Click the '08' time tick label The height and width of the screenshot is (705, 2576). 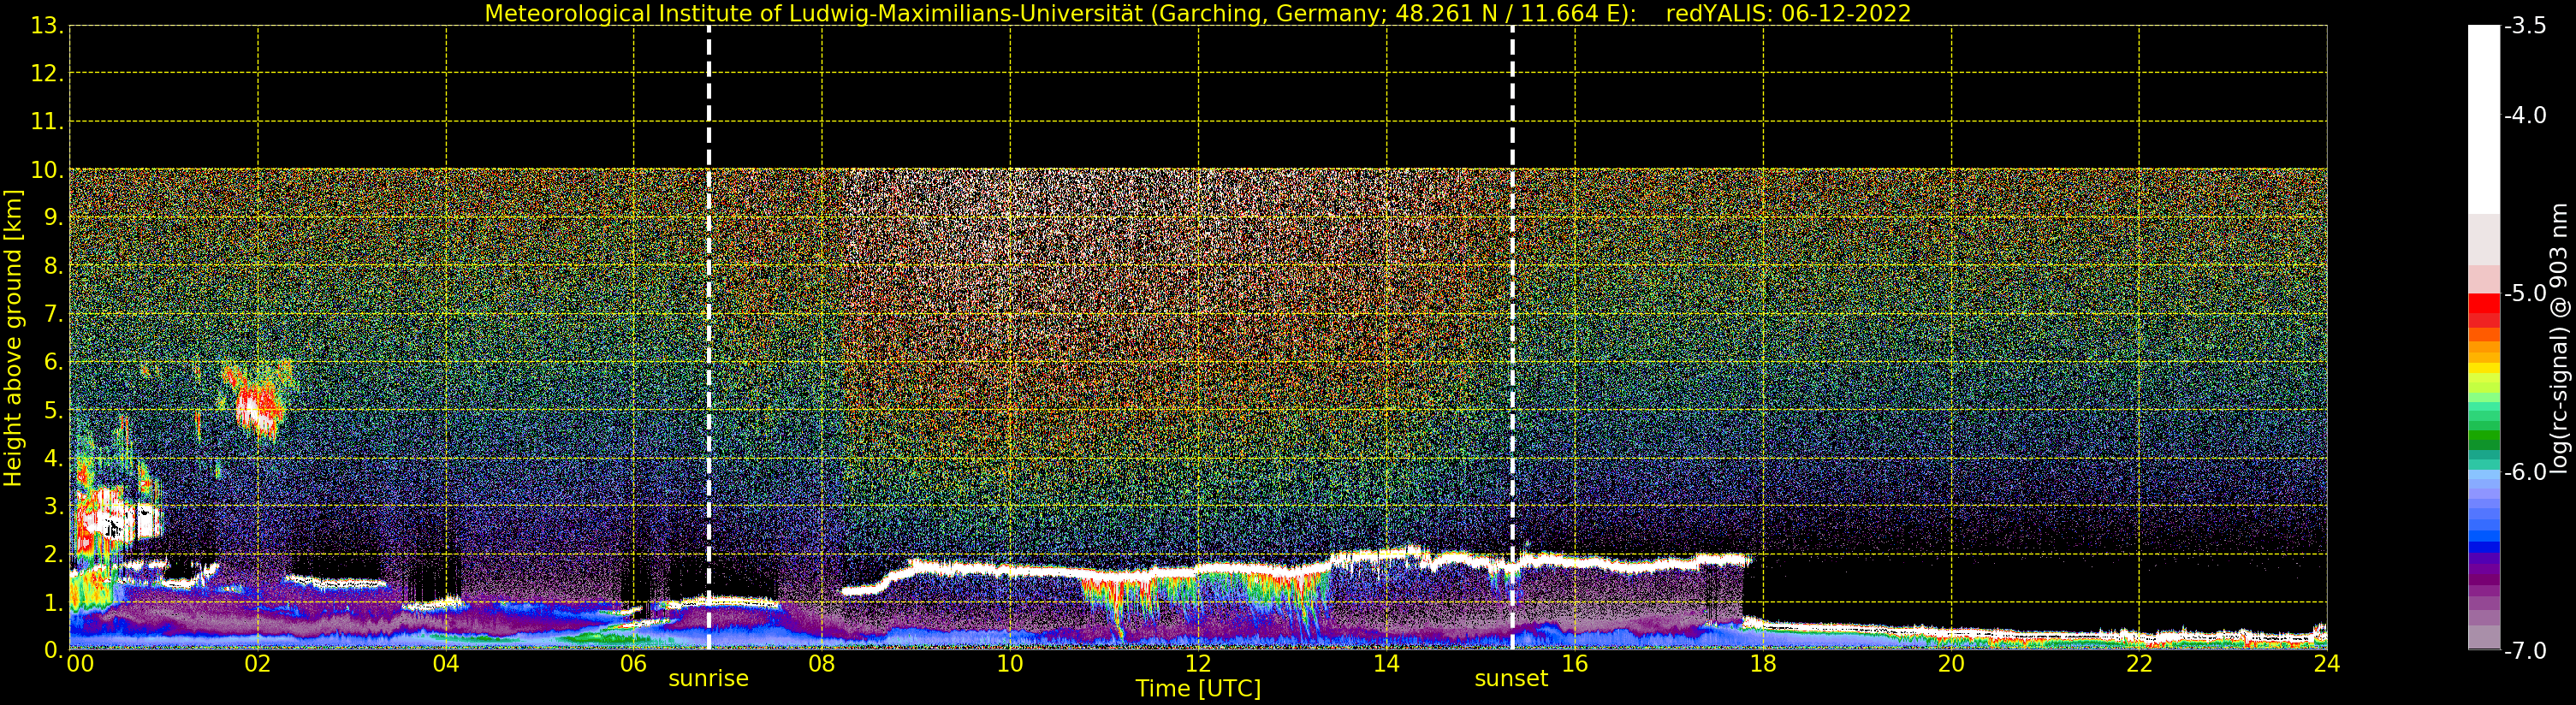coord(822,663)
